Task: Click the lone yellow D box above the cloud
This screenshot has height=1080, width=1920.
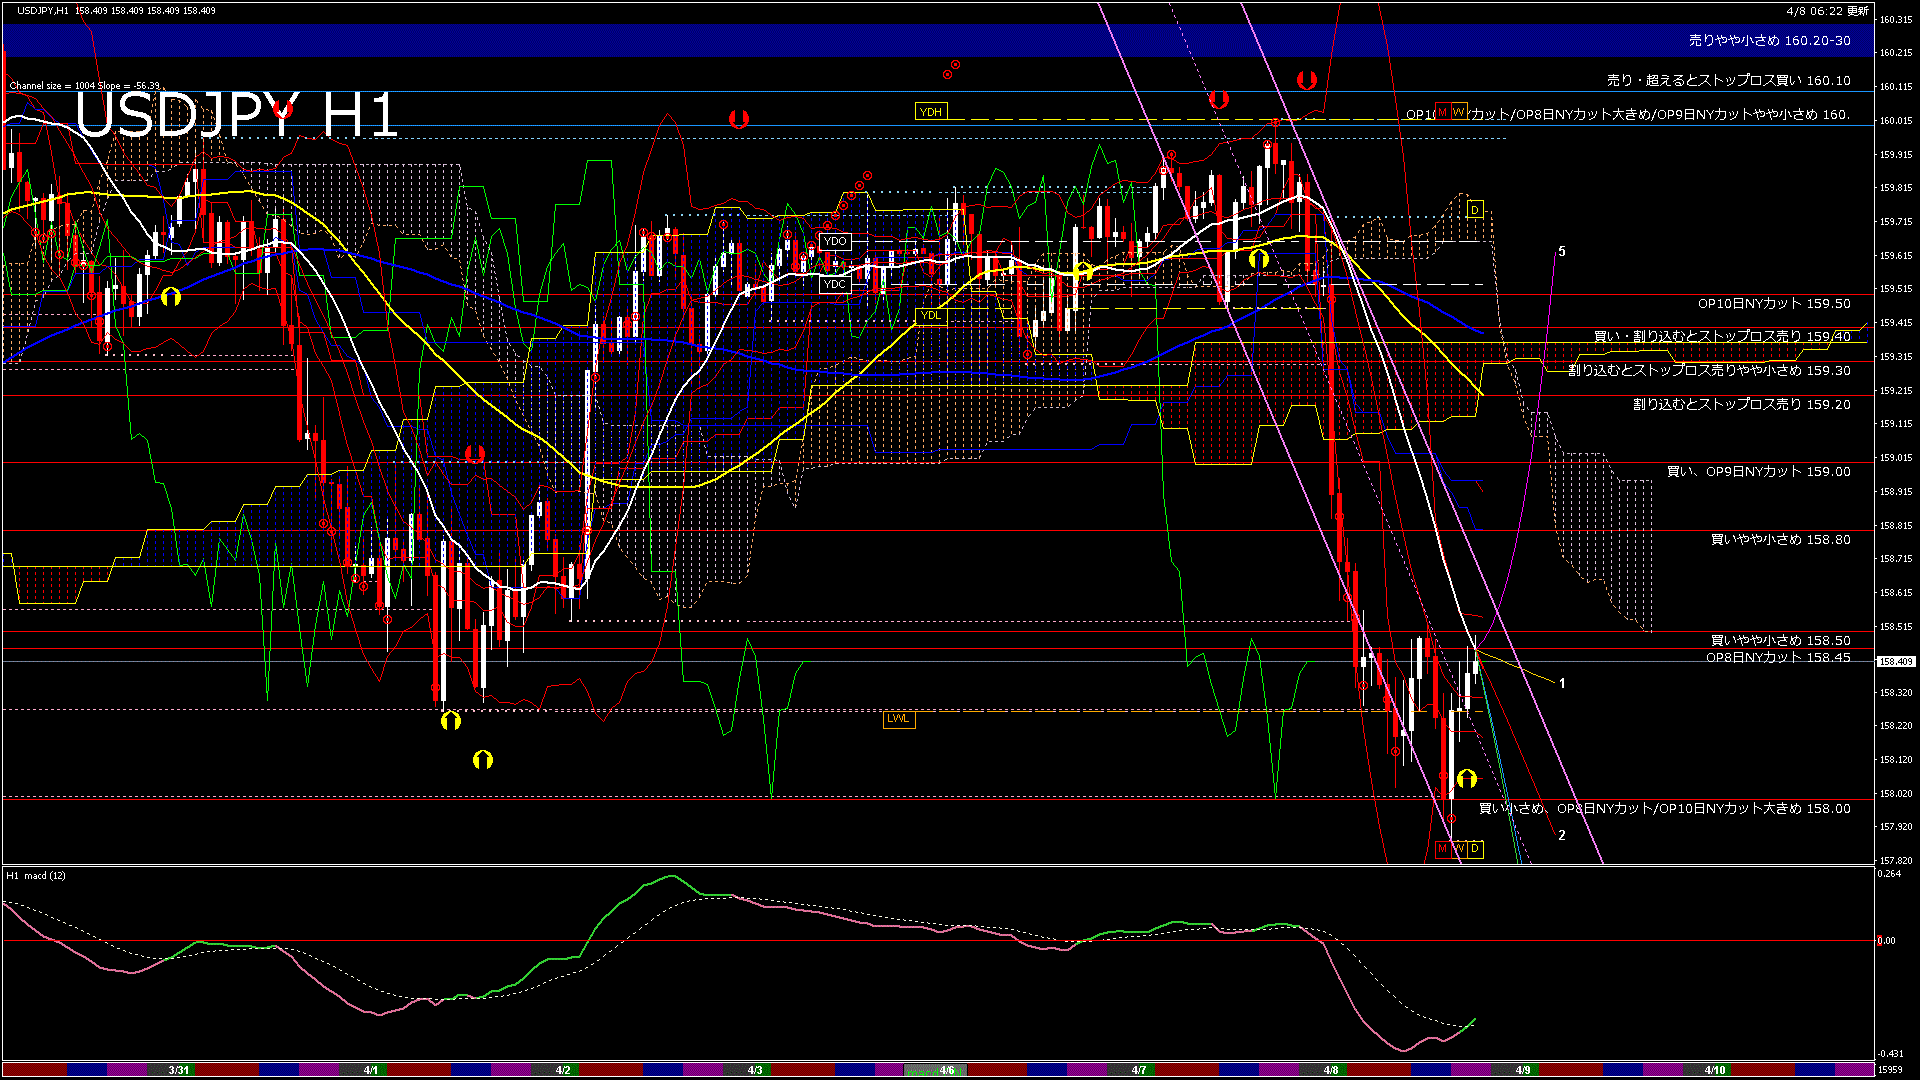Action: tap(1474, 209)
